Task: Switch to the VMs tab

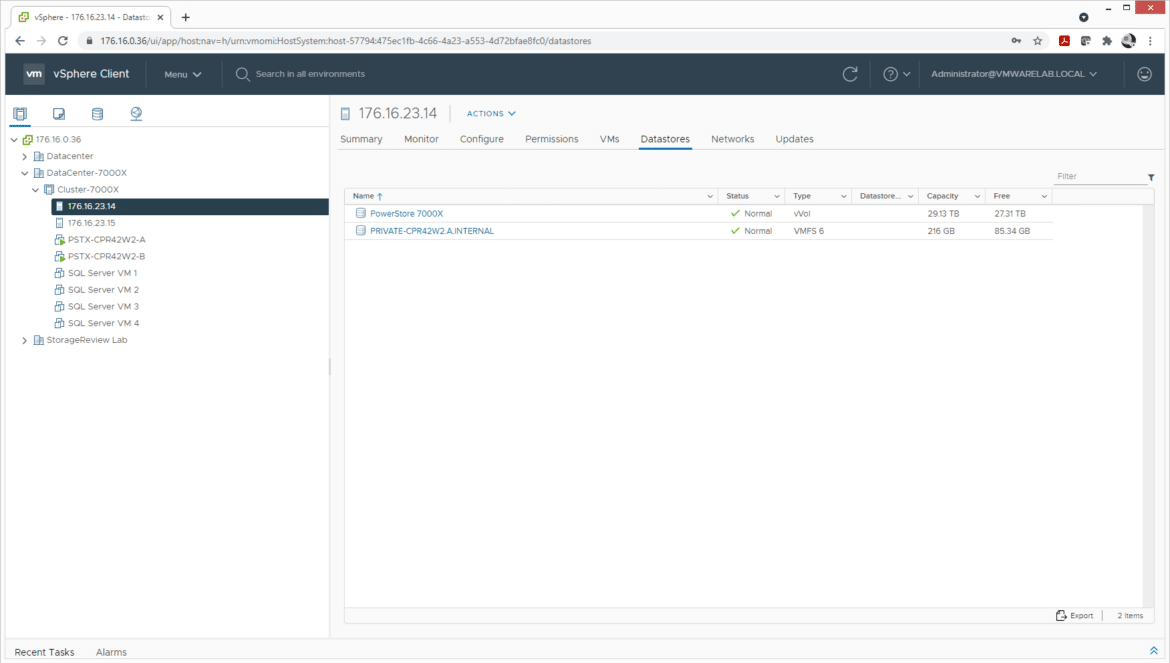Action: tap(610, 139)
